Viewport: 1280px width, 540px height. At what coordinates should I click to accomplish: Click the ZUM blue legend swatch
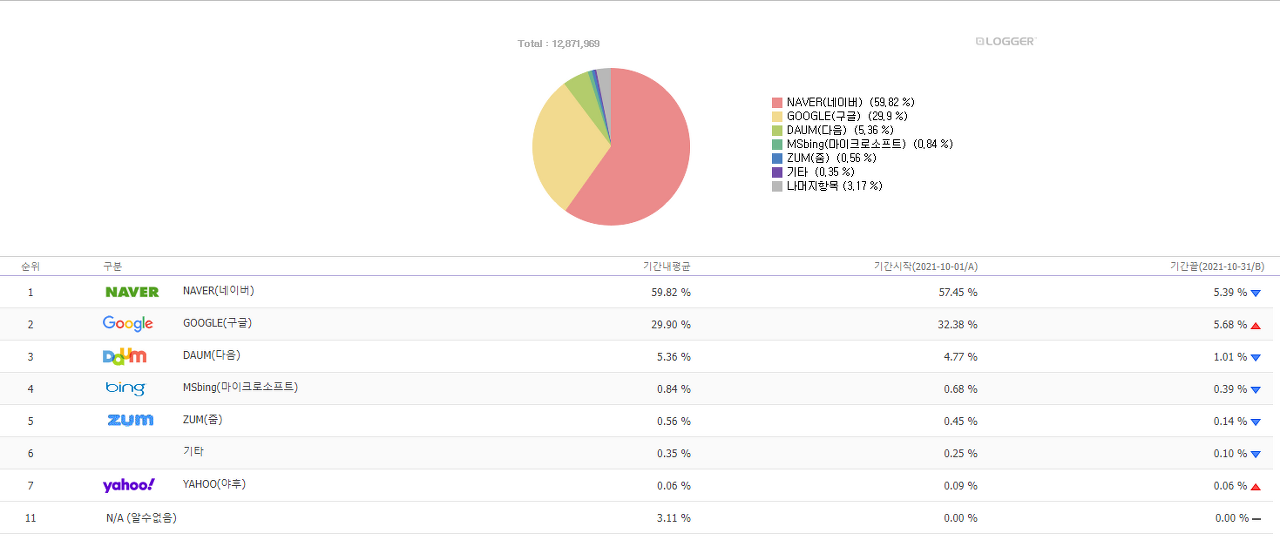(777, 158)
